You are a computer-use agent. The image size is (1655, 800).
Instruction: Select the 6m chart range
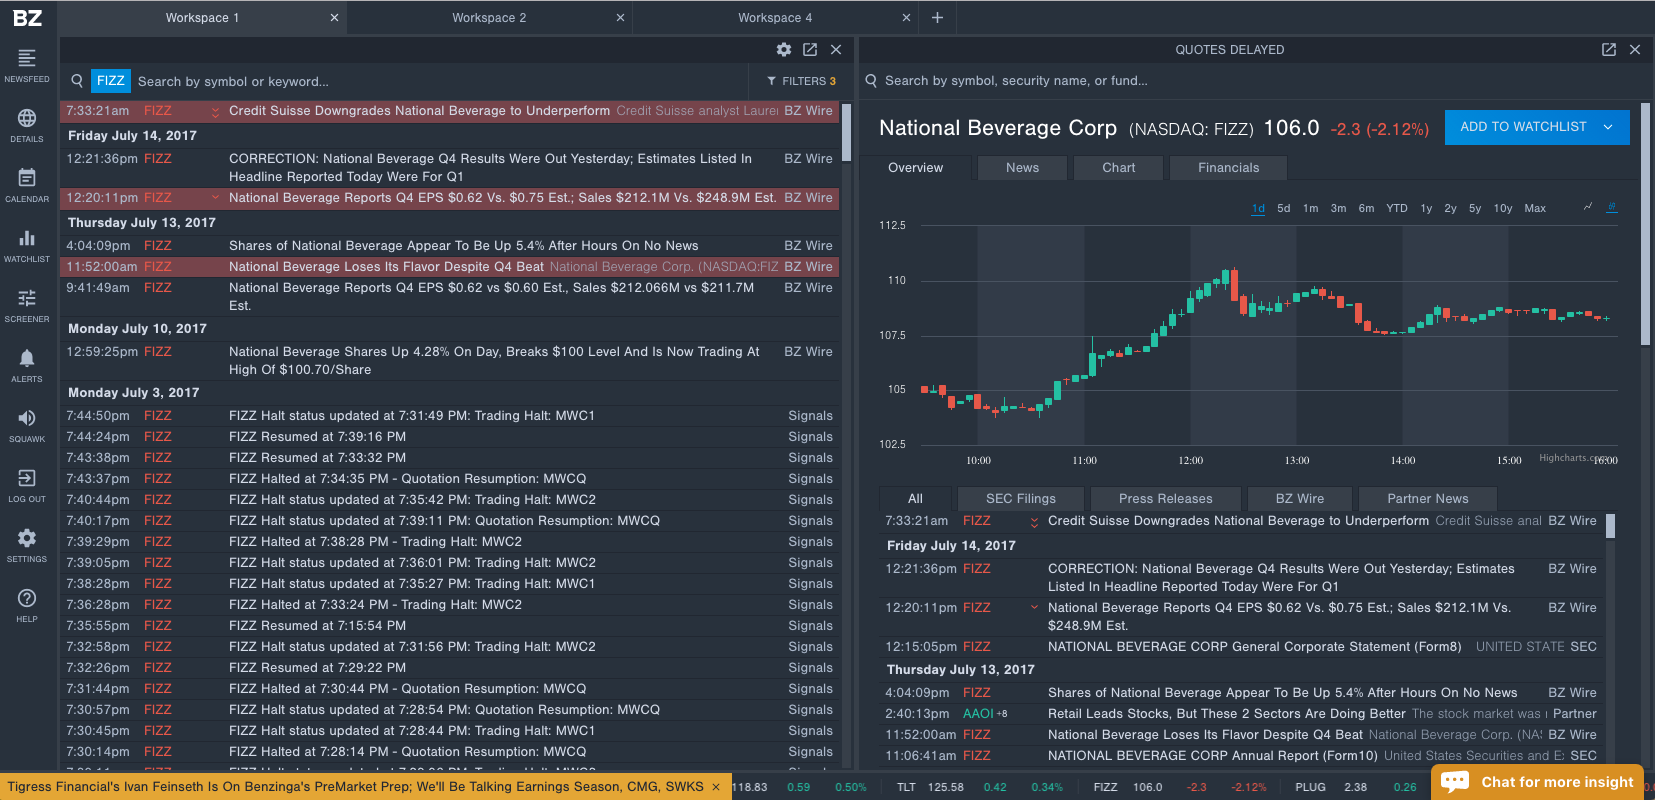pyautogui.click(x=1366, y=208)
